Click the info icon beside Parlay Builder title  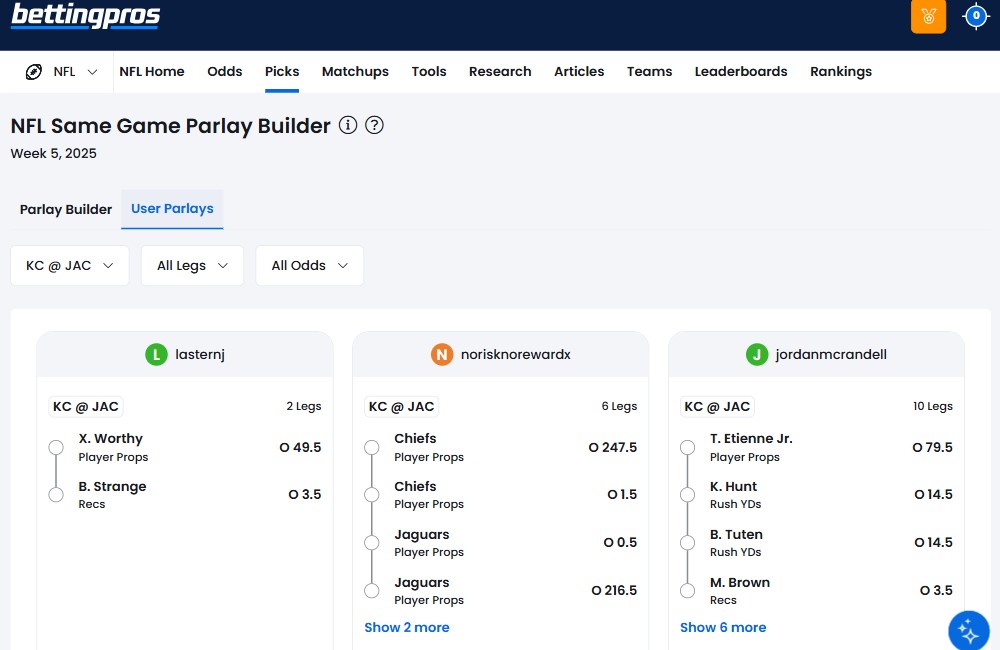(348, 125)
